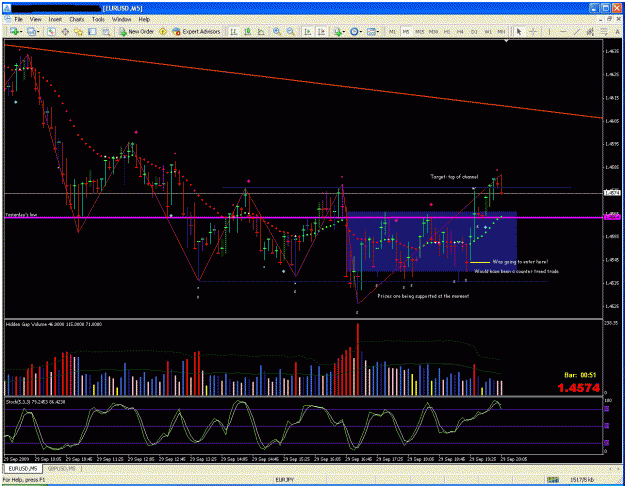This screenshot has width=625, height=486.
Task: Select the H1 timeframe
Action: (447, 31)
